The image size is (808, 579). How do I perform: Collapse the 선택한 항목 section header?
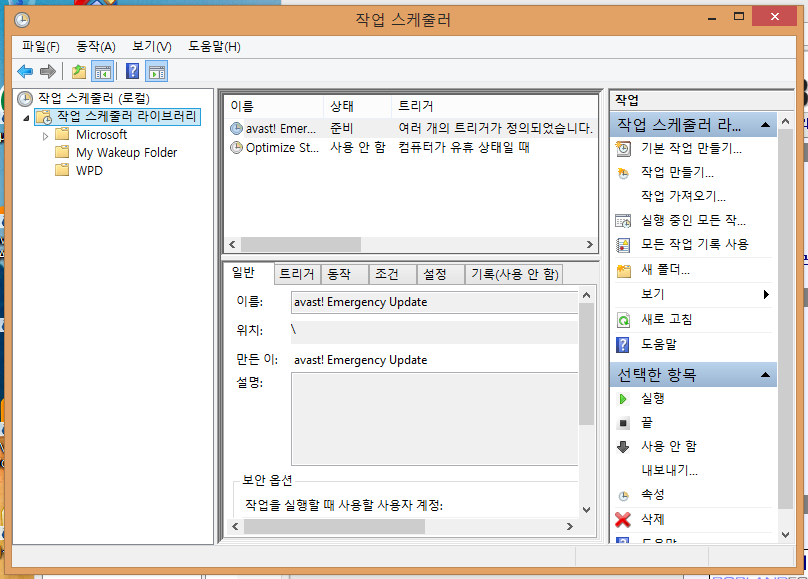[765, 375]
